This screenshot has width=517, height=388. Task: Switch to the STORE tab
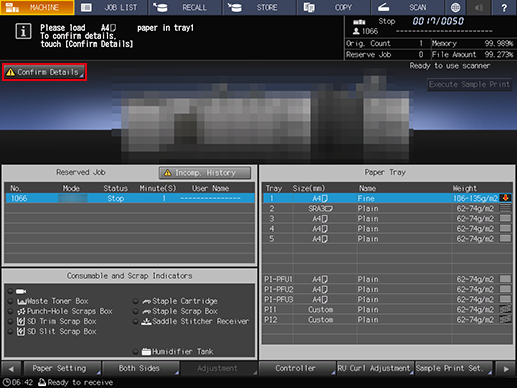260,7
